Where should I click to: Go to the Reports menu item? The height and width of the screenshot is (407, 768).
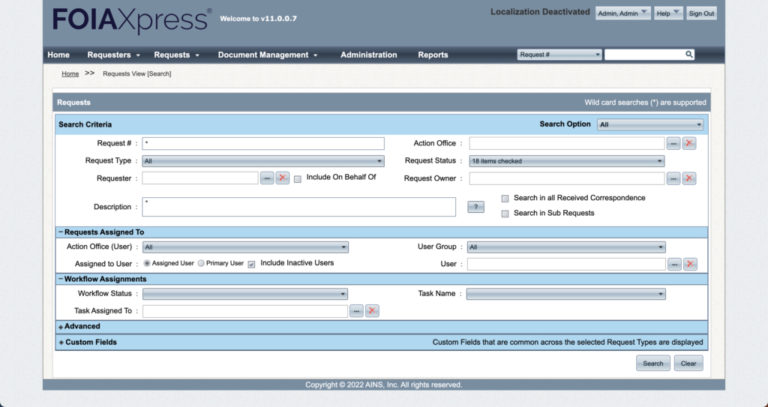coord(433,54)
